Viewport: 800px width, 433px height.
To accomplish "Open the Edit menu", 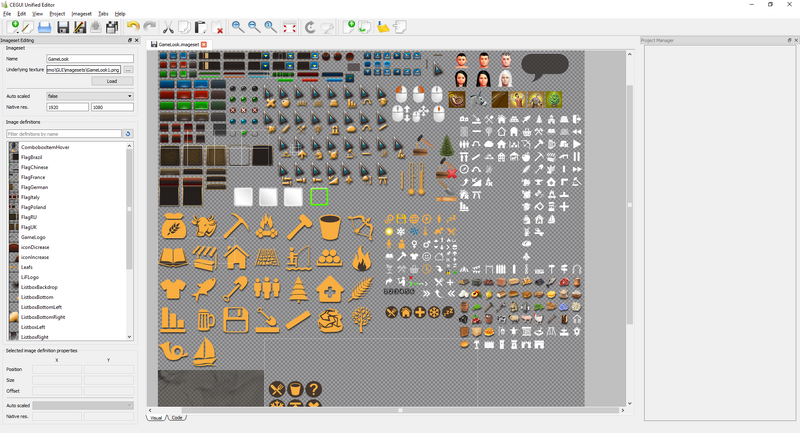I will pyautogui.click(x=21, y=14).
